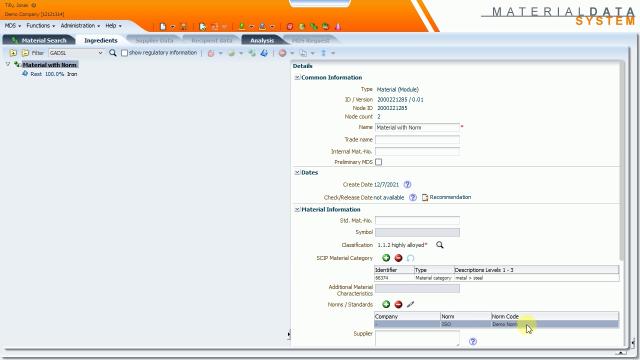Collapse the Common Information section
Screen dimensions: 640x360
[x=297, y=77]
